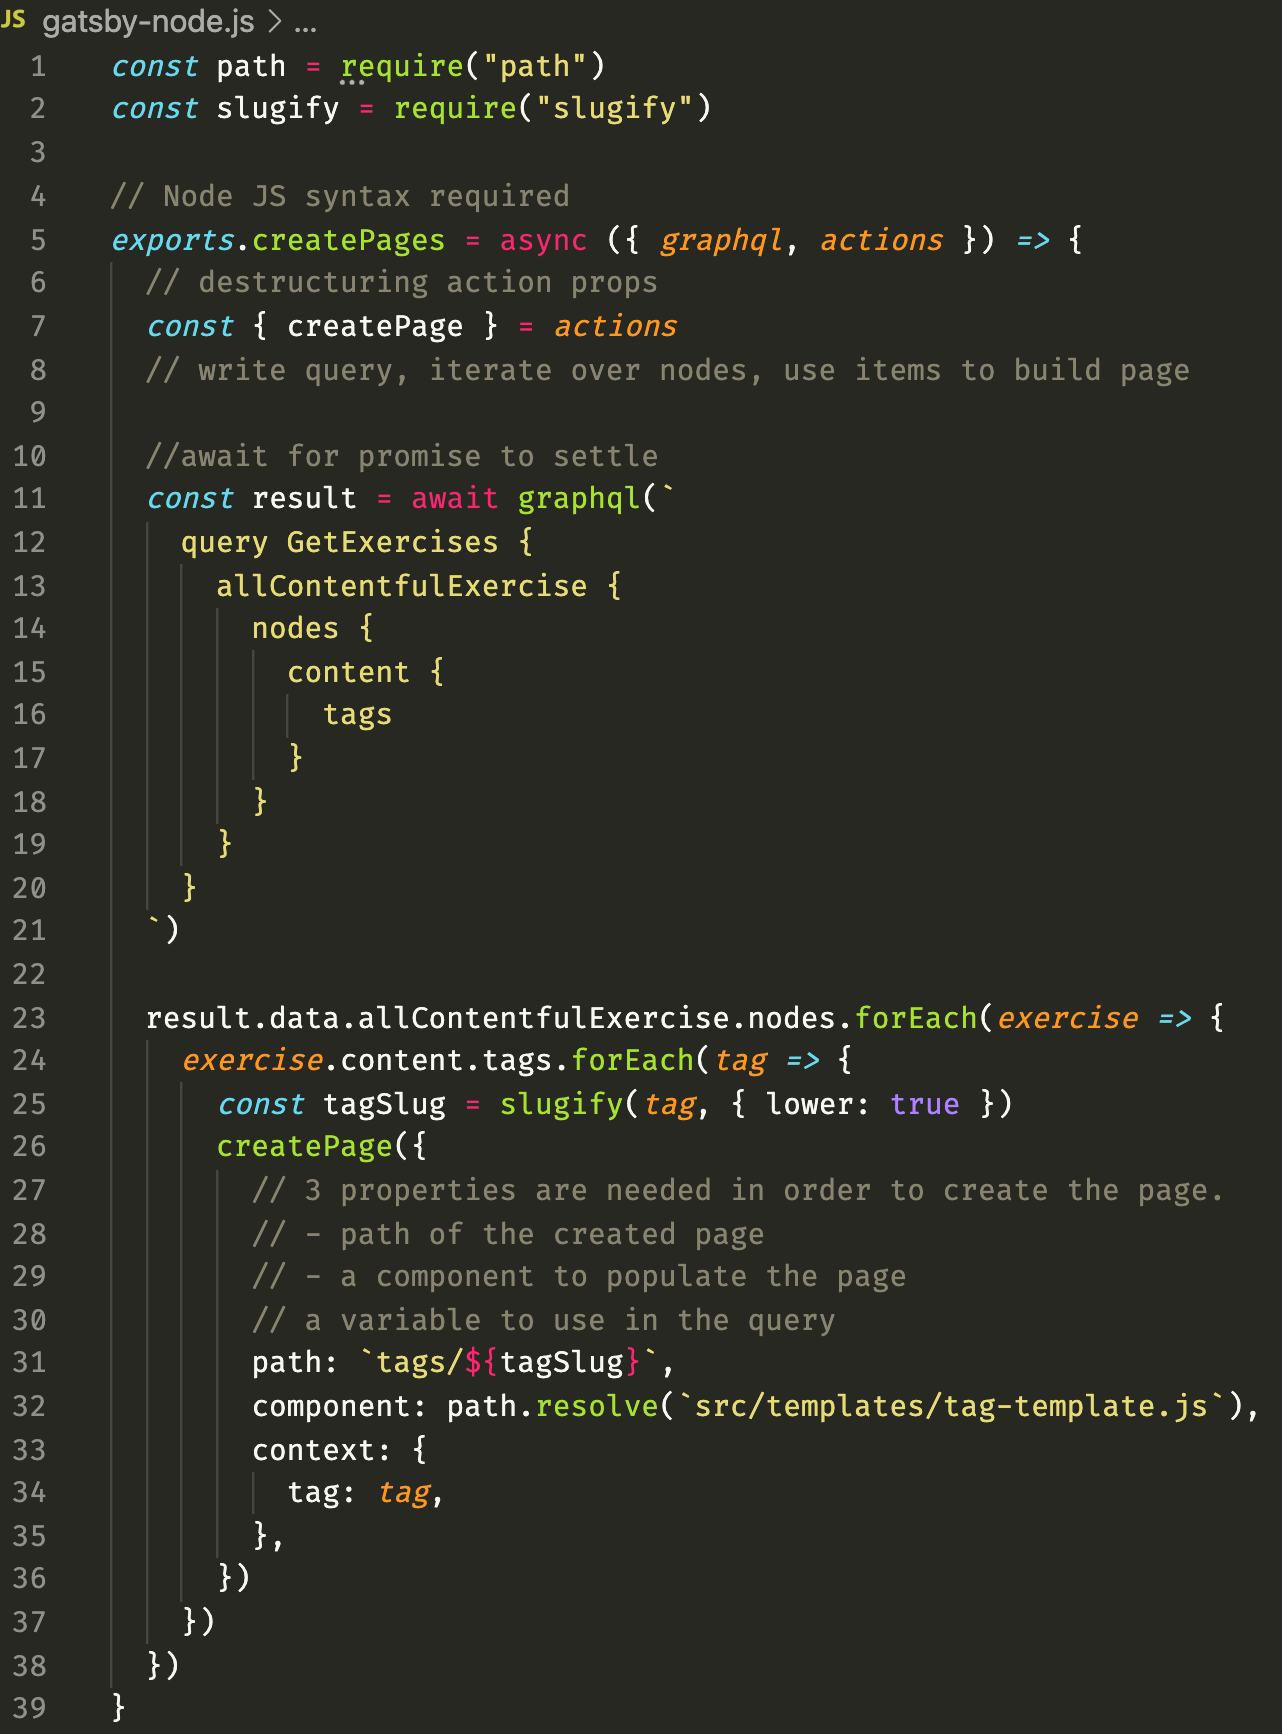The image size is (1282, 1734).
Task: Click 'GetExercises' in the query line
Action: 392,542
